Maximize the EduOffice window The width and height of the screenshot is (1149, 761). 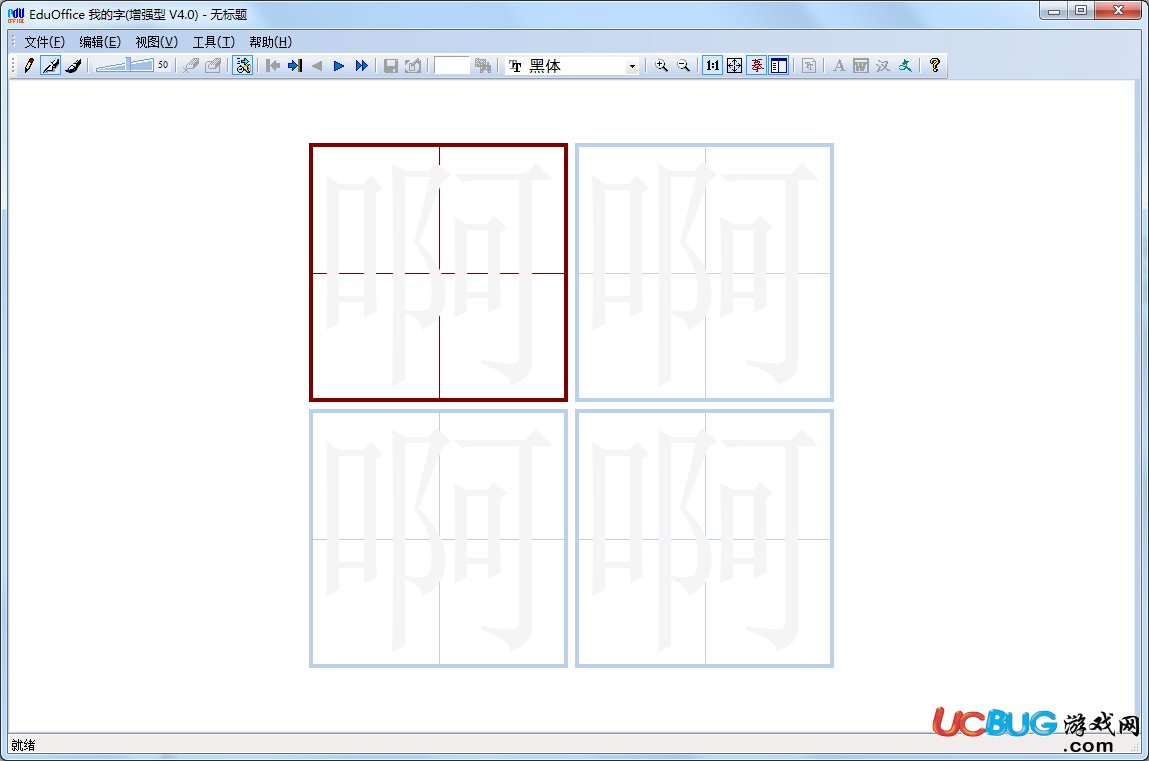point(1081,11)
